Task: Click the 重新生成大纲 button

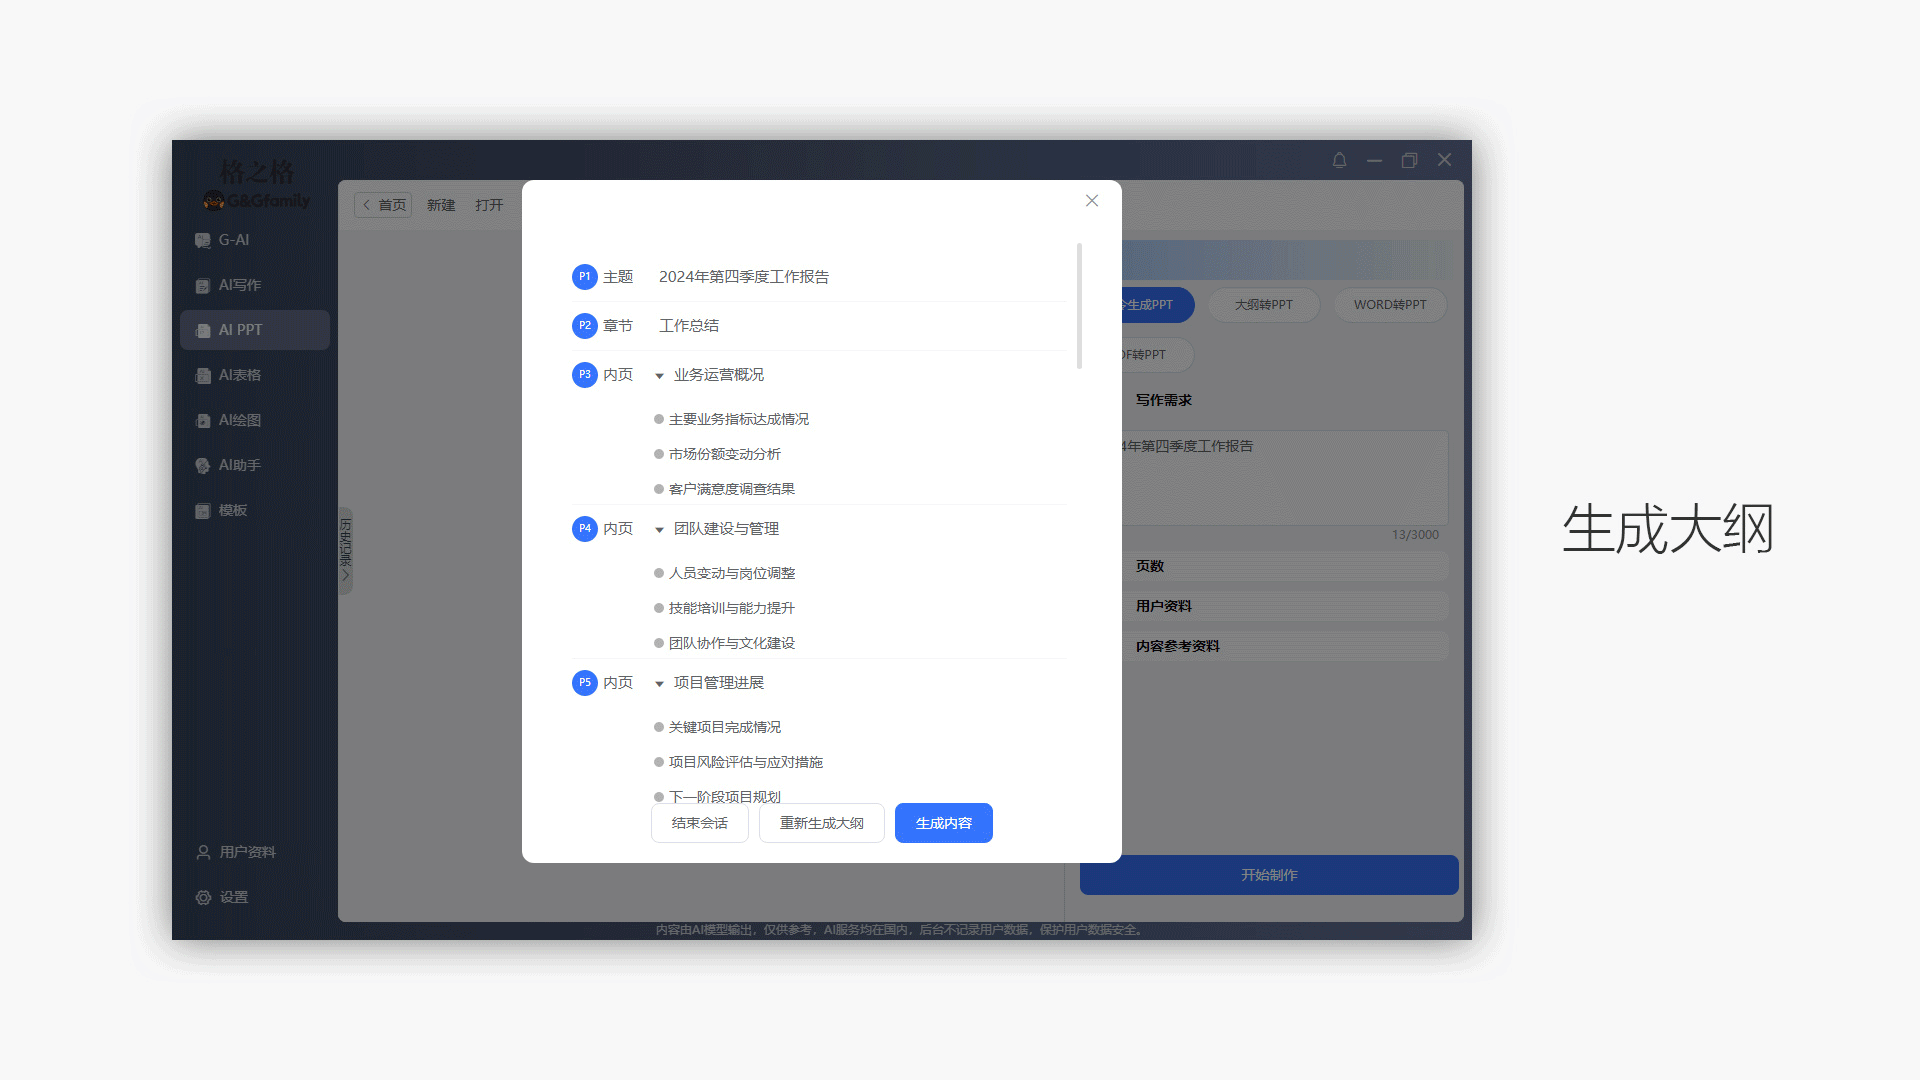Action: pos(821,823)
